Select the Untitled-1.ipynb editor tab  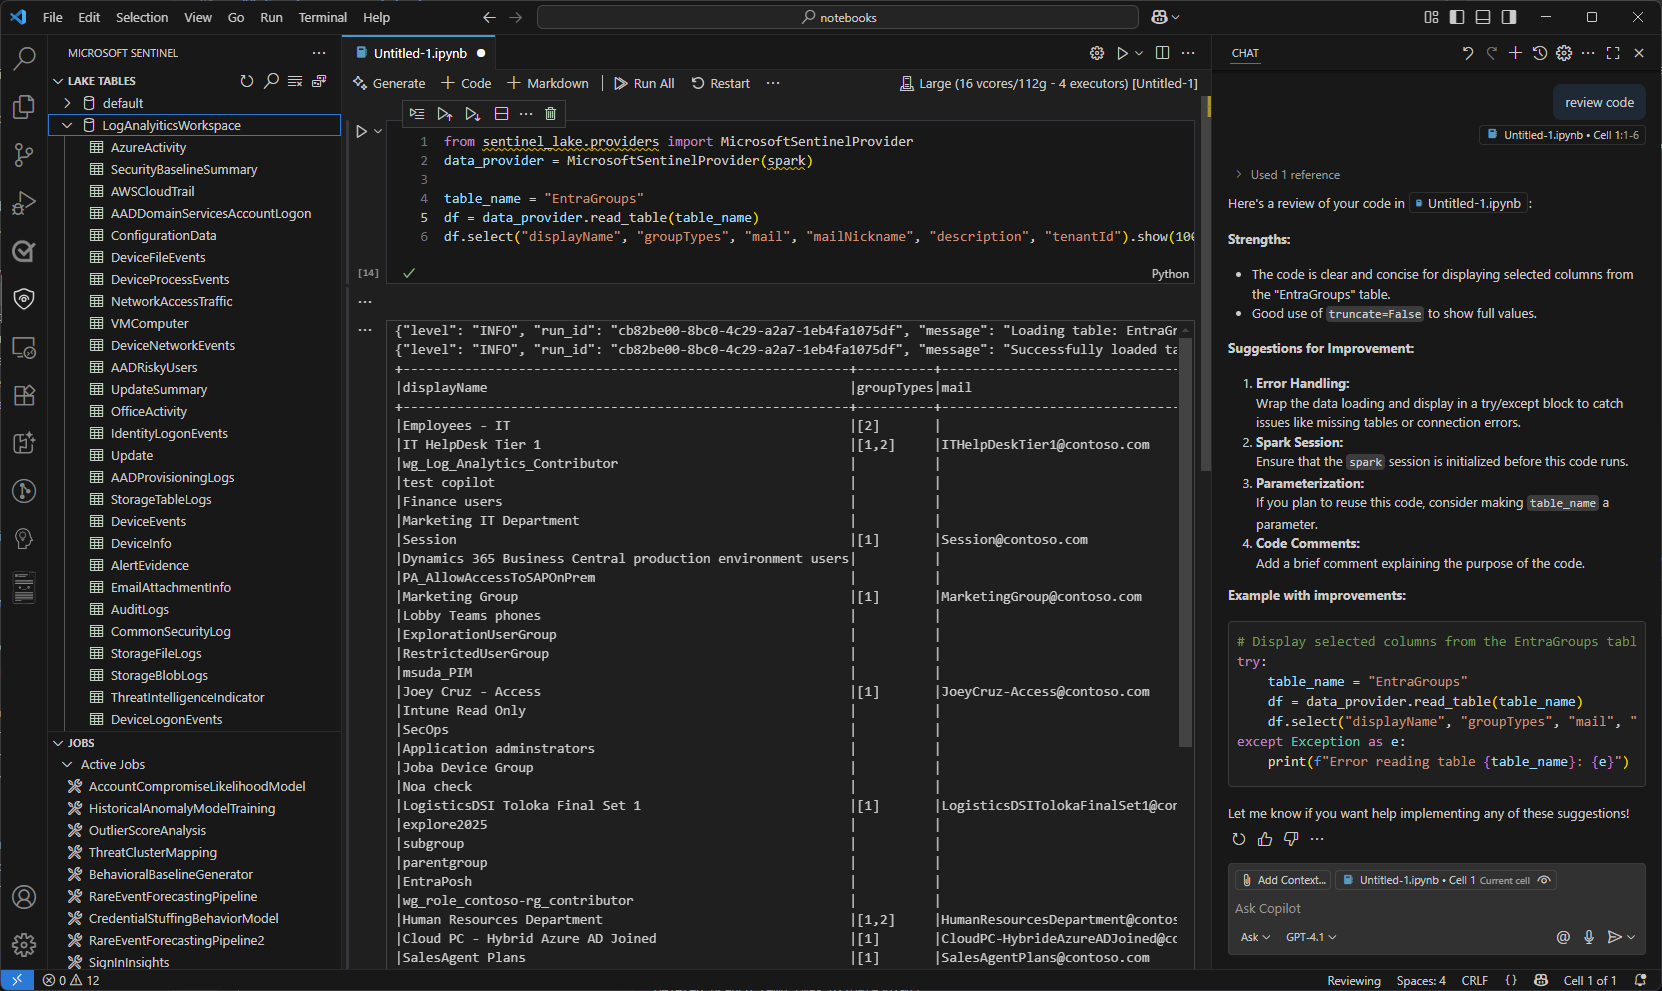[x=420, y=53]
